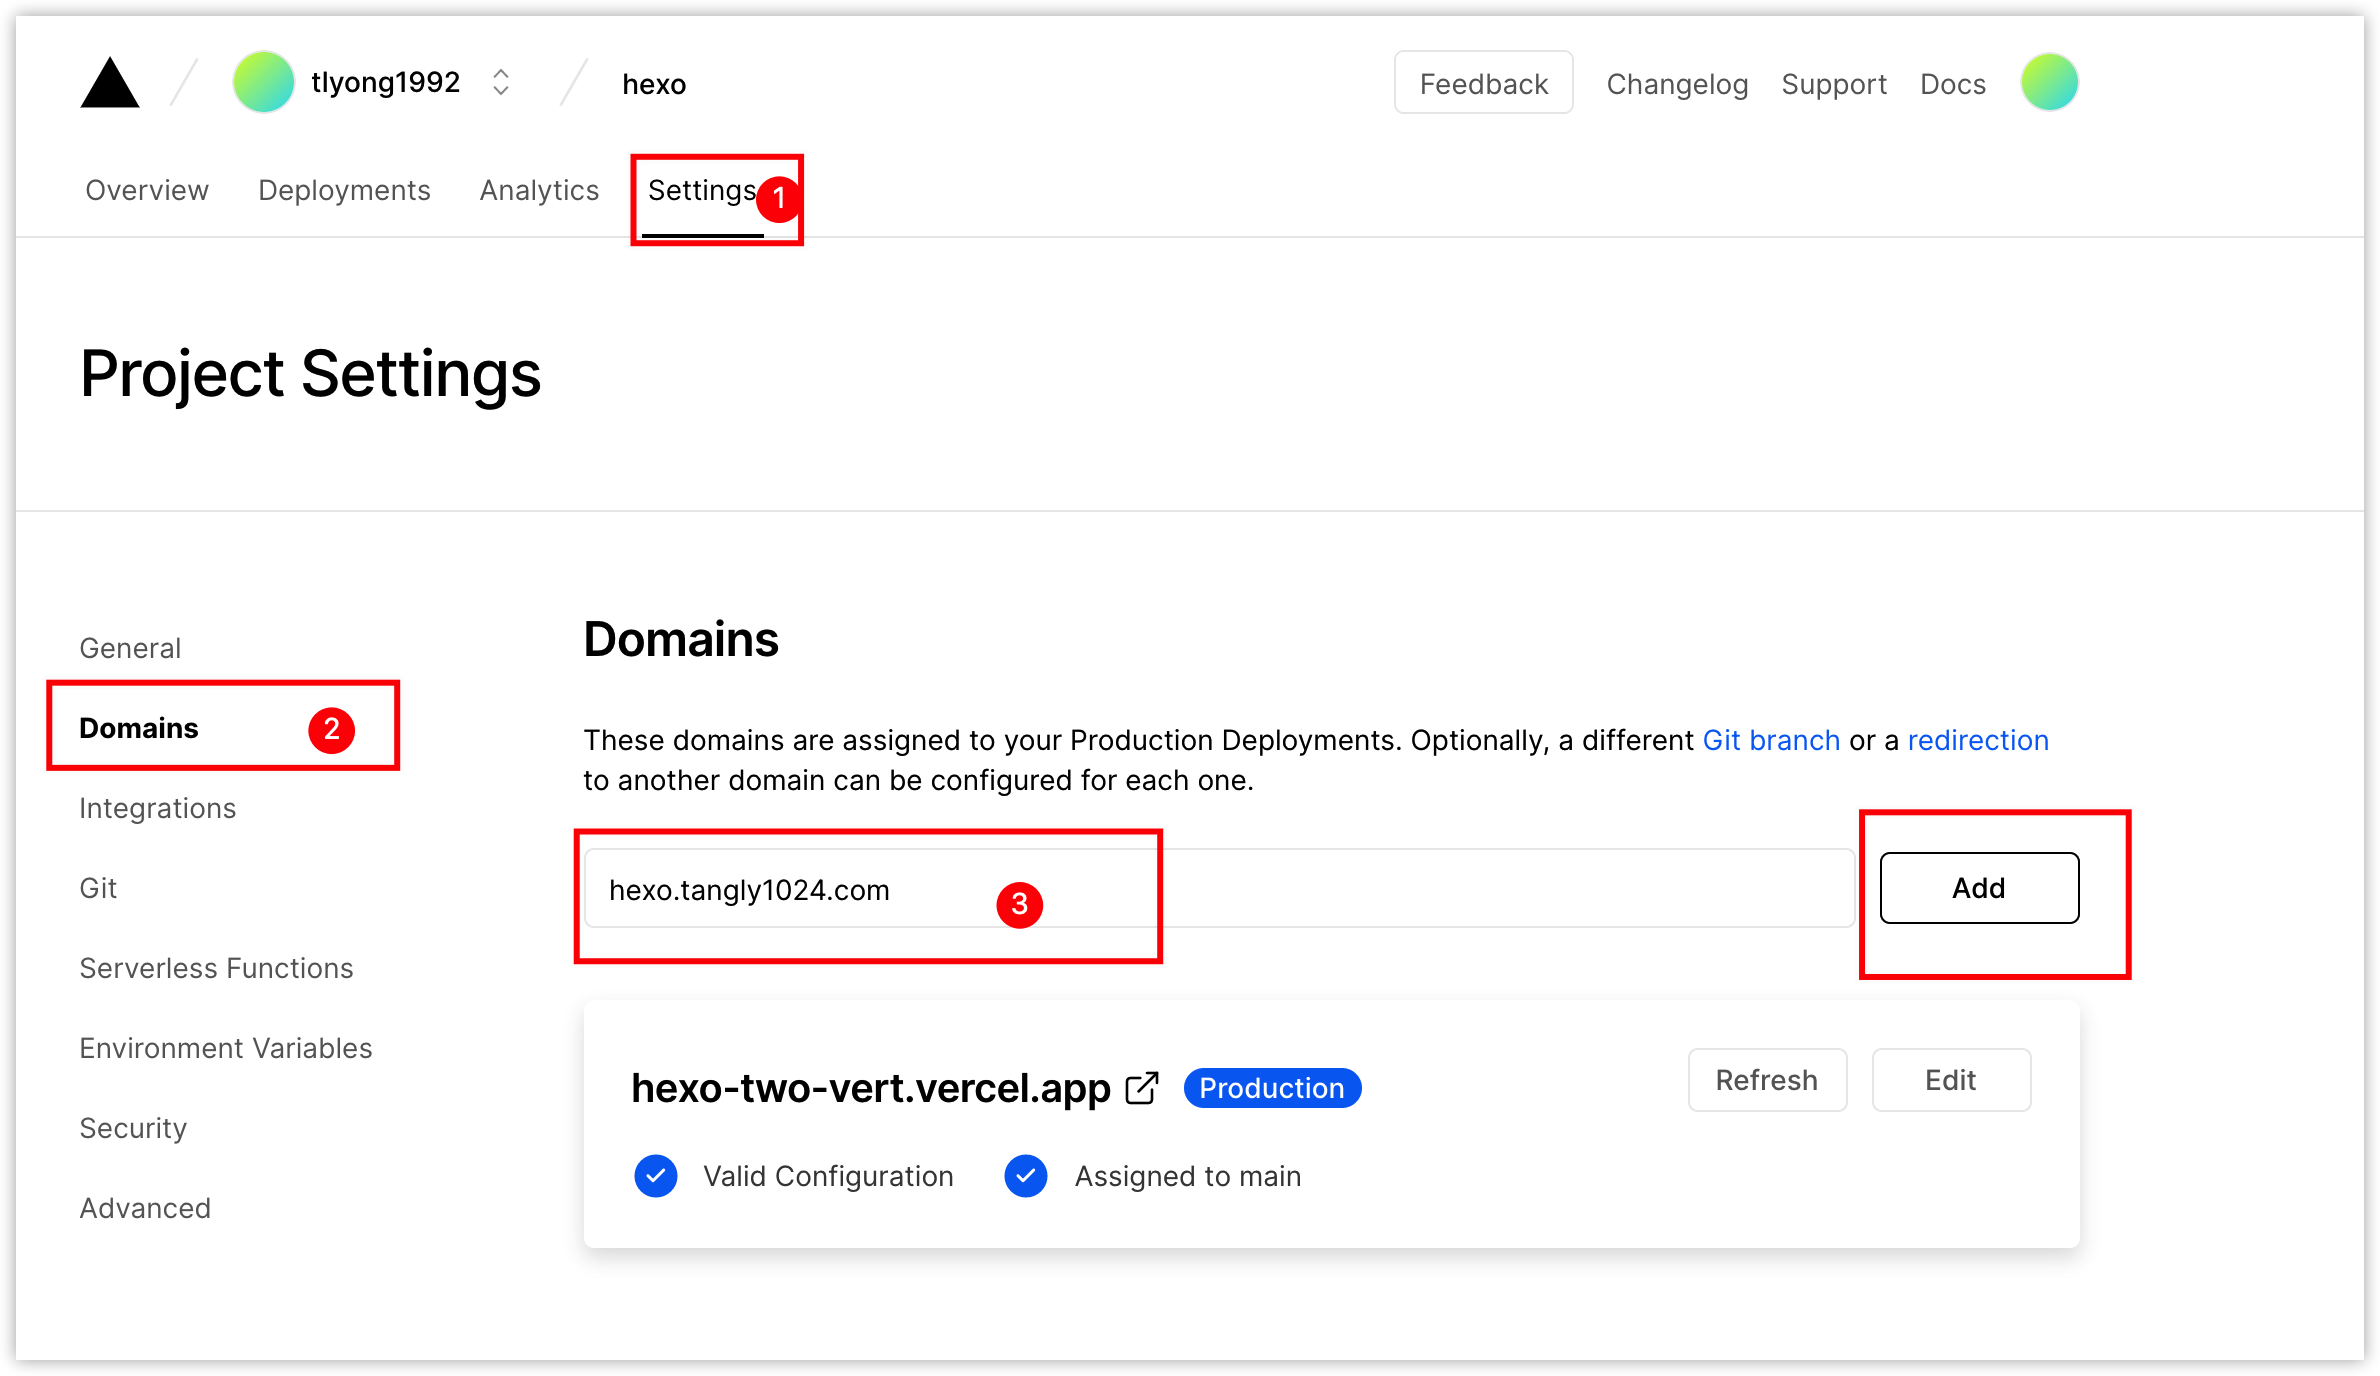Click the tlyong1992 account name
Screen dimensions: 2380x1376
(386, 82)
